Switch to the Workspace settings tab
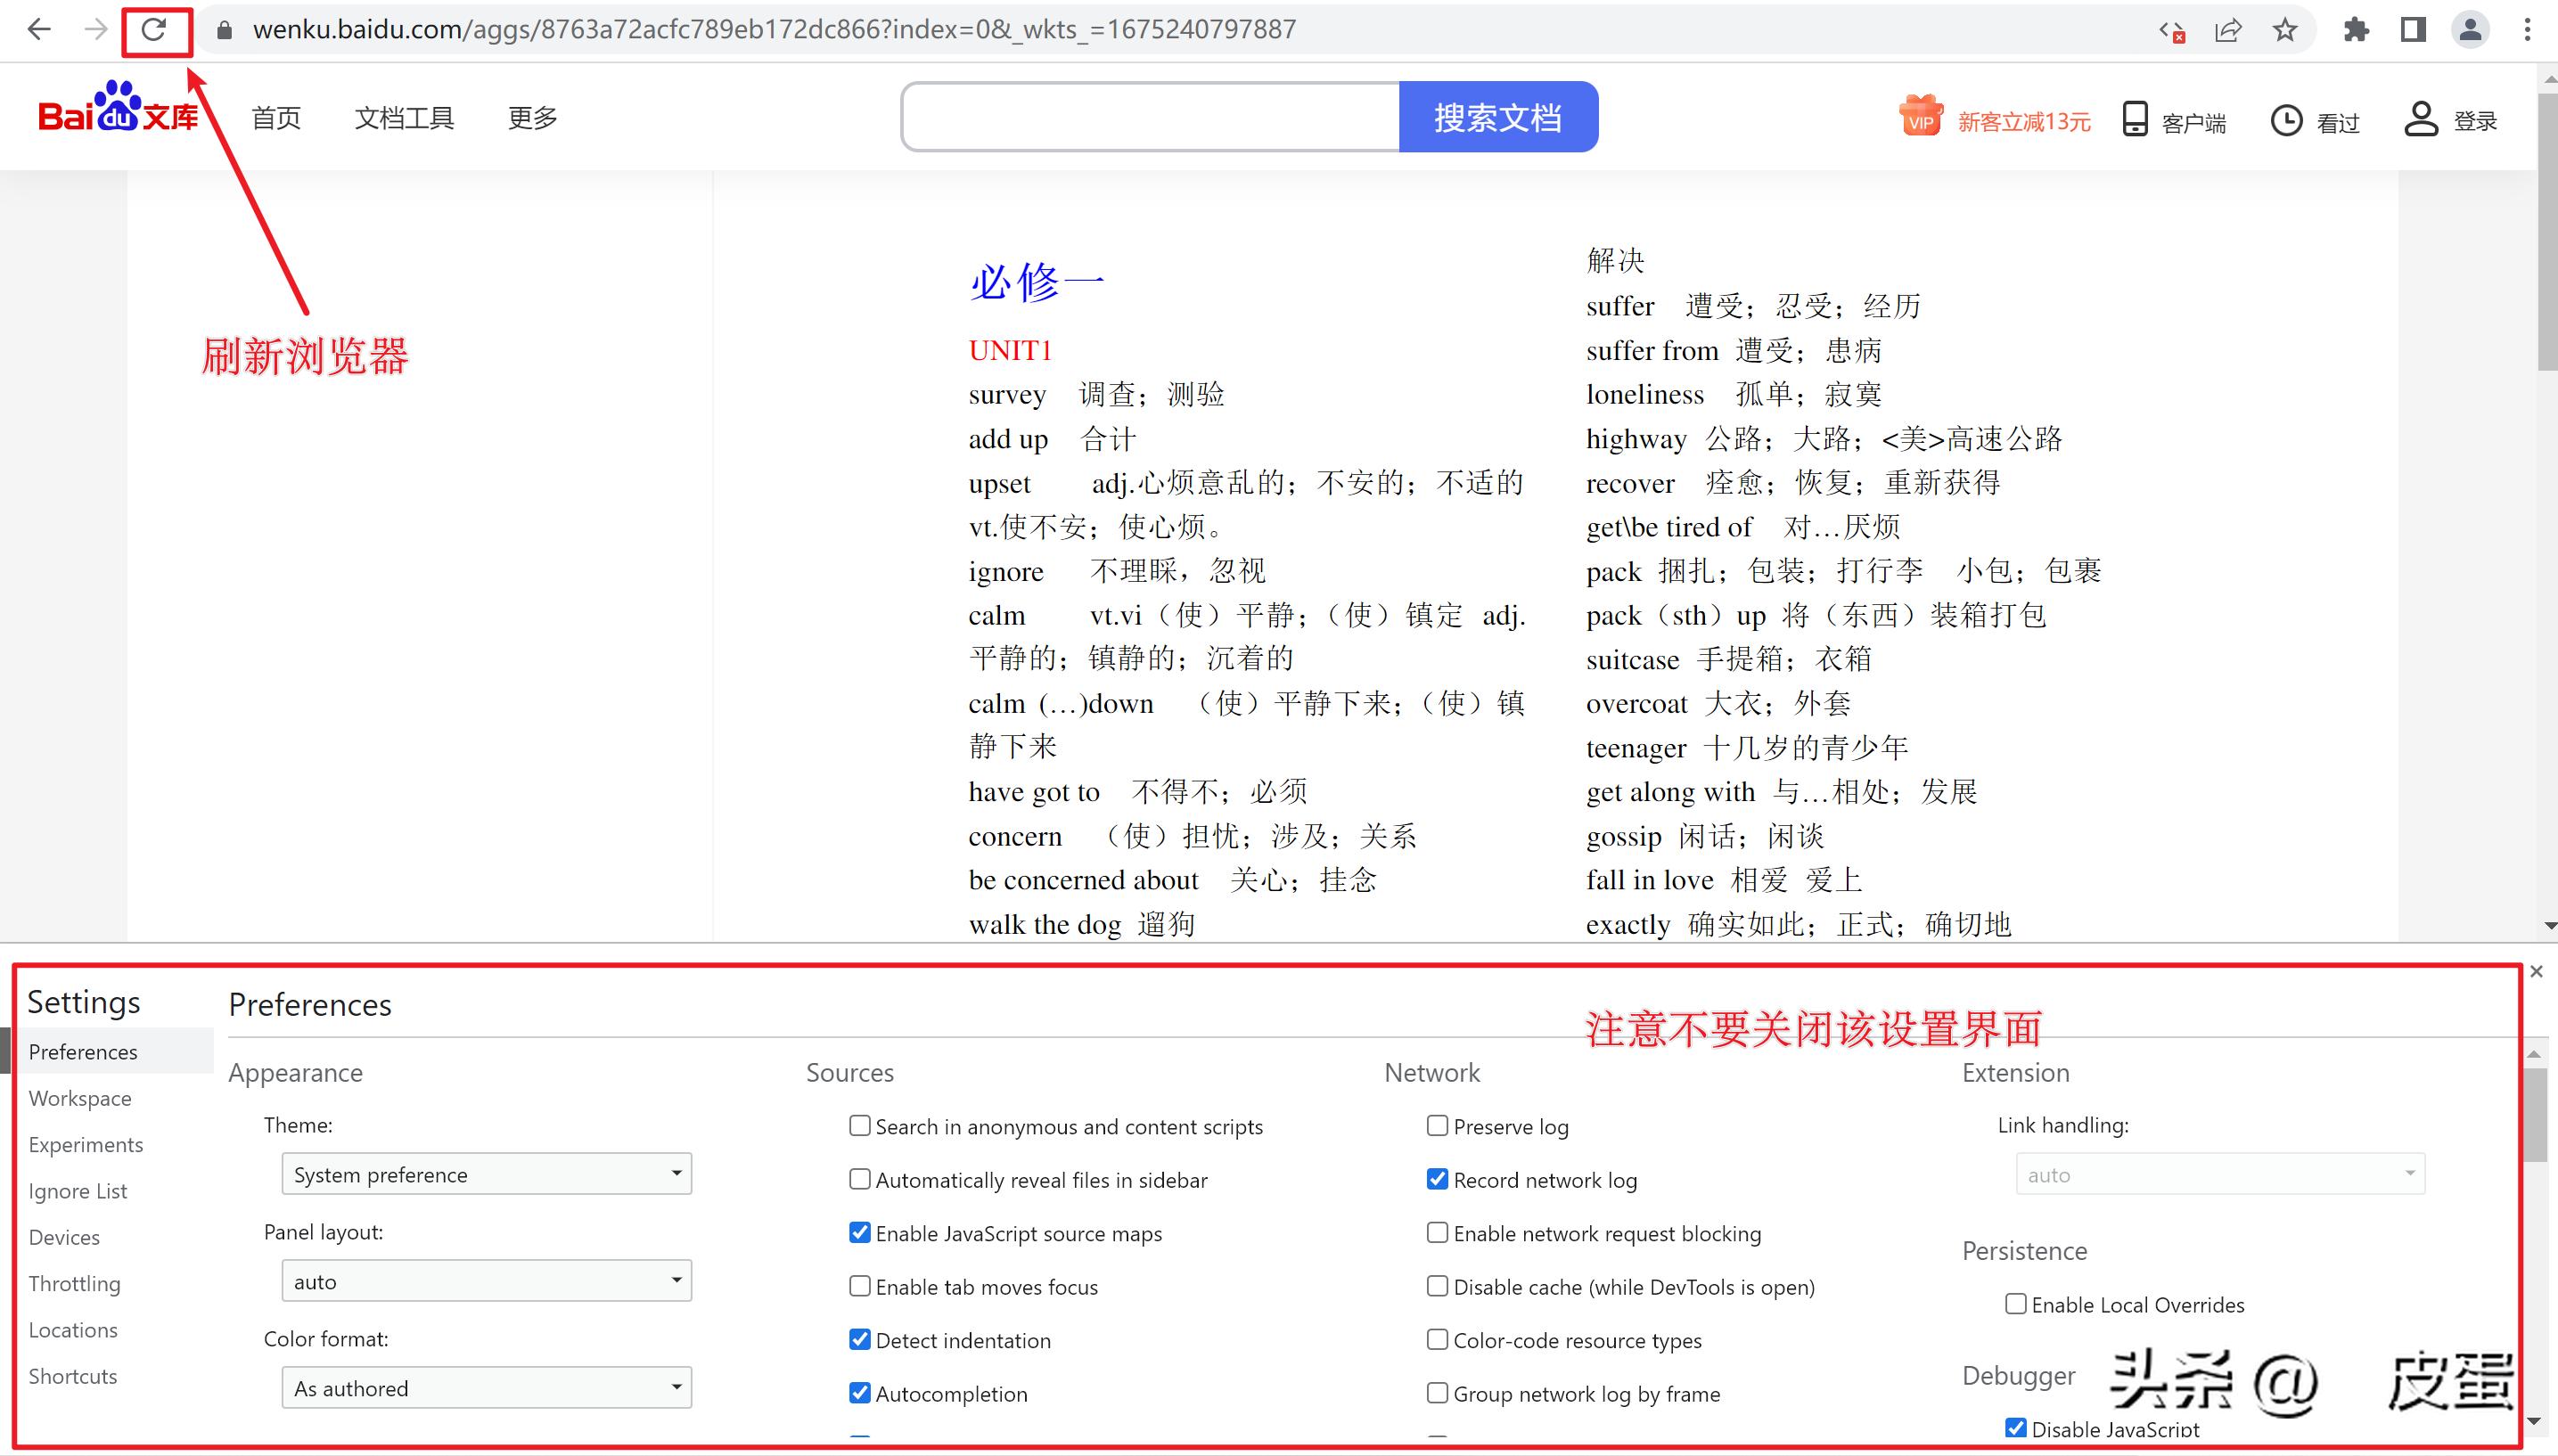 coord(80,1098)
